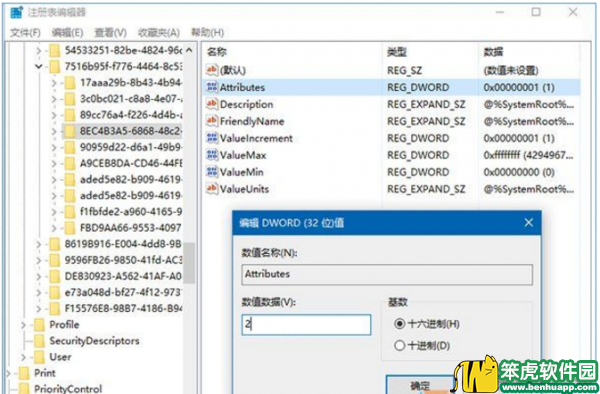The height and width of the screenshot is (394, 600).
Task: Expand the 8619B916-E004-4dd8 key
Action: pyautogui.click(x=38, y=244)
